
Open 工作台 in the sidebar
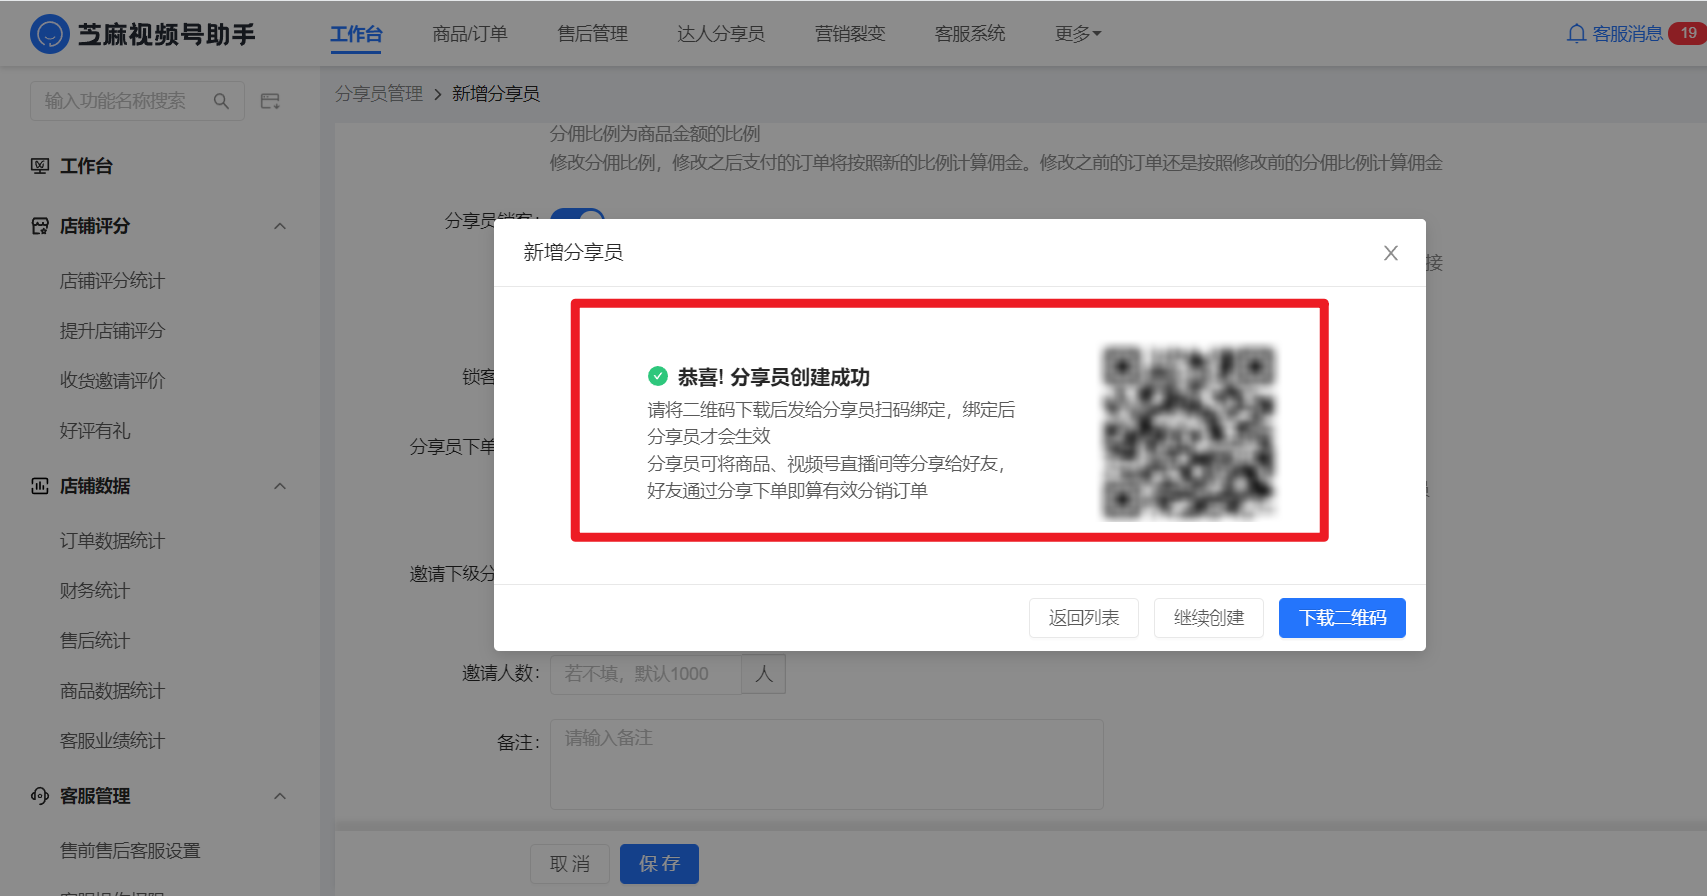click(x=86, y=166)
